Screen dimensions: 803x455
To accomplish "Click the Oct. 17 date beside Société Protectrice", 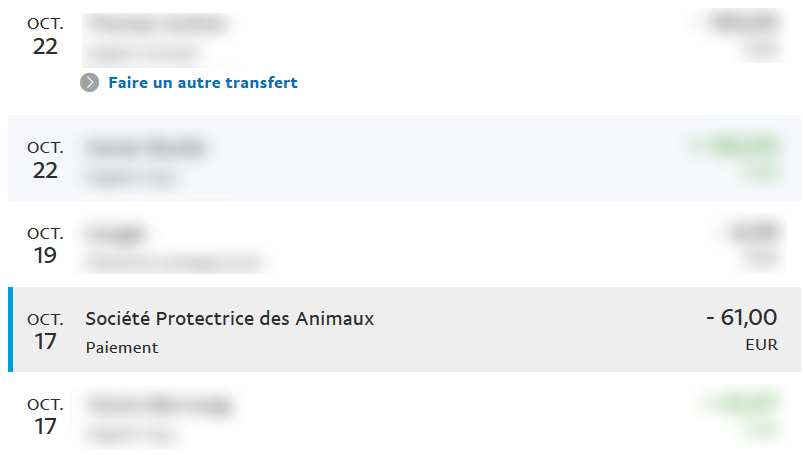I will pyautogui.click(x=45, y=331).
